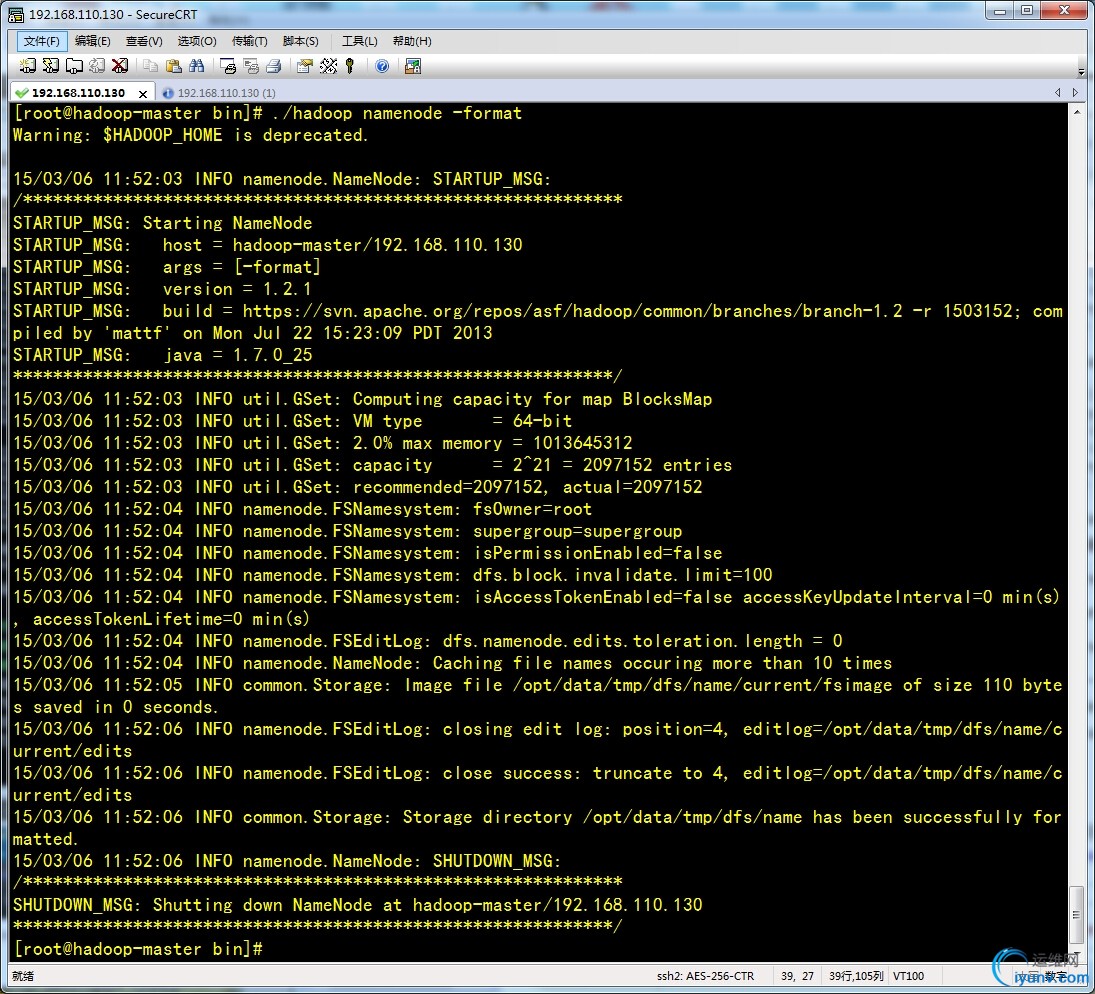Click the version = 1.2.1 line
The height and width of the screenshot is (994, 1095).
(237, 289)
